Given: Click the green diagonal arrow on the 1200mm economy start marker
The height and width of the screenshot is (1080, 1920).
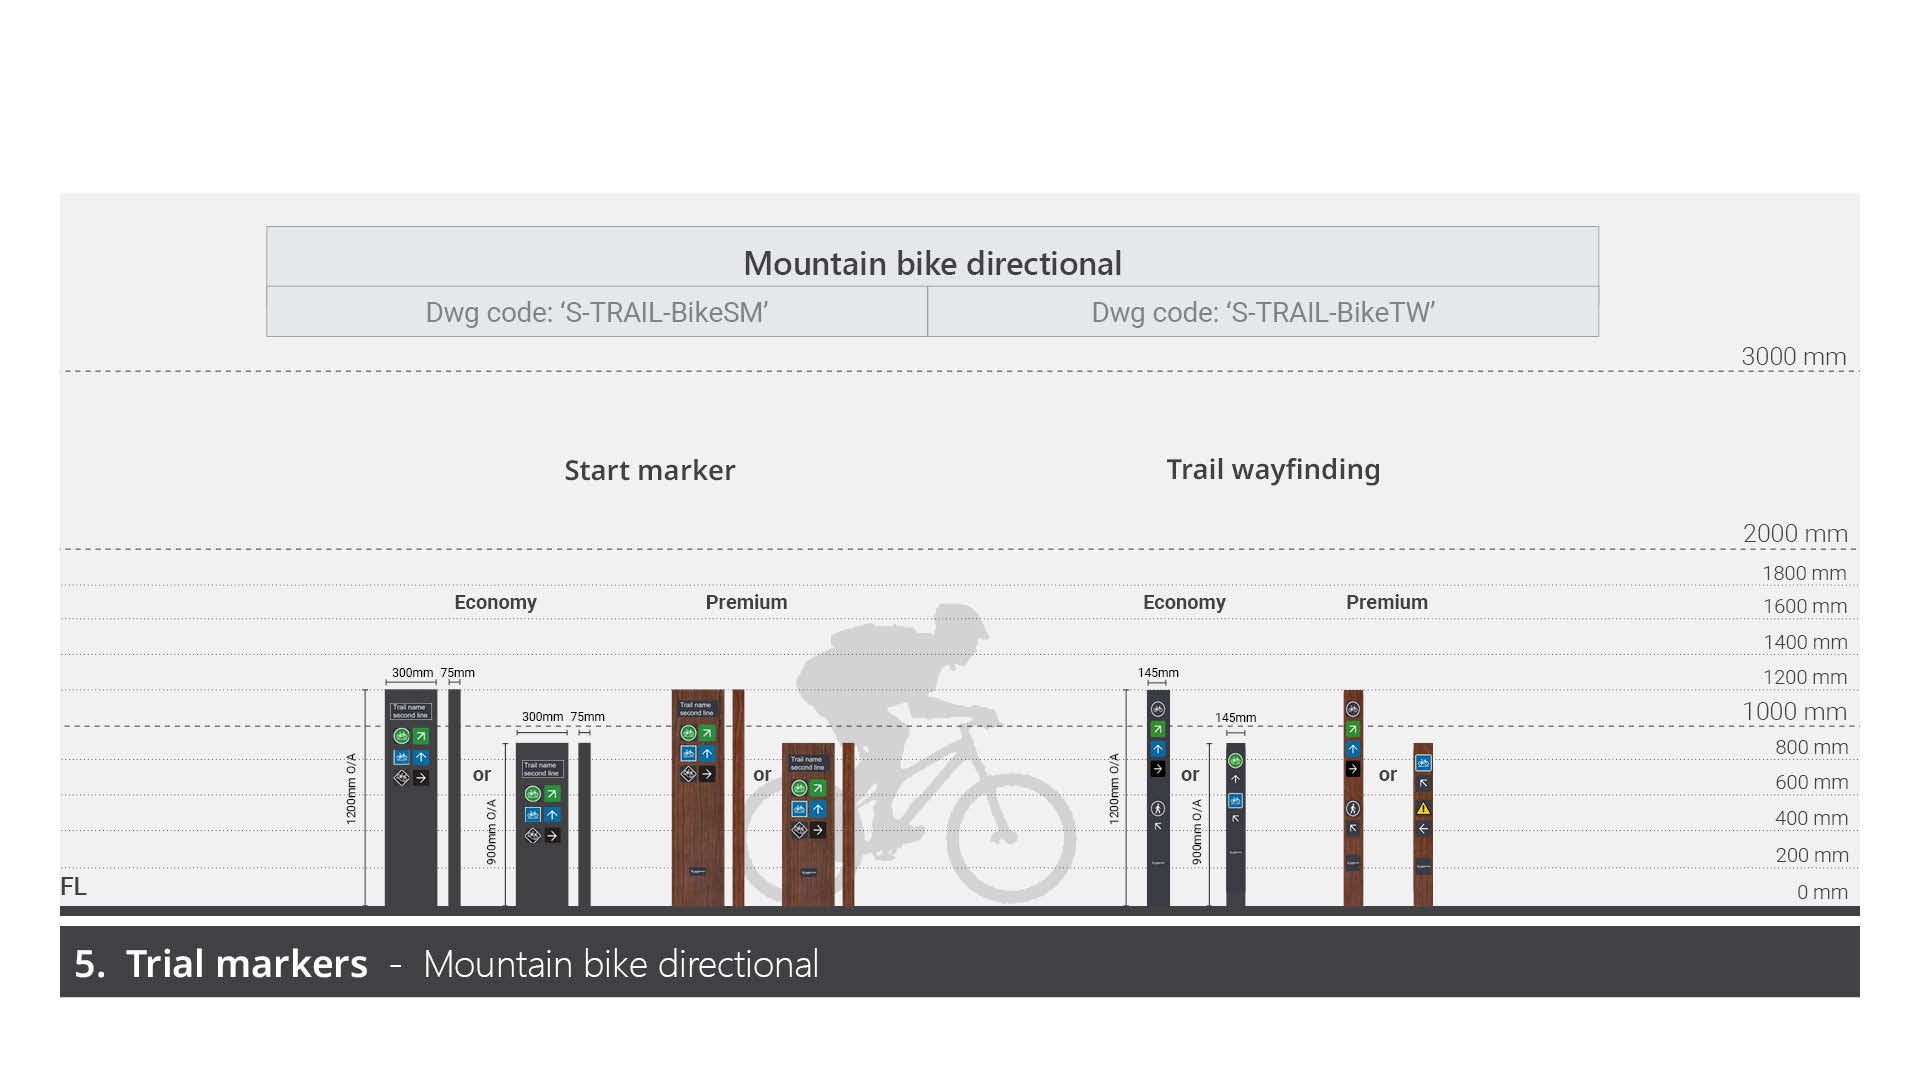Looking at the screenshot, I should [421, 736].
